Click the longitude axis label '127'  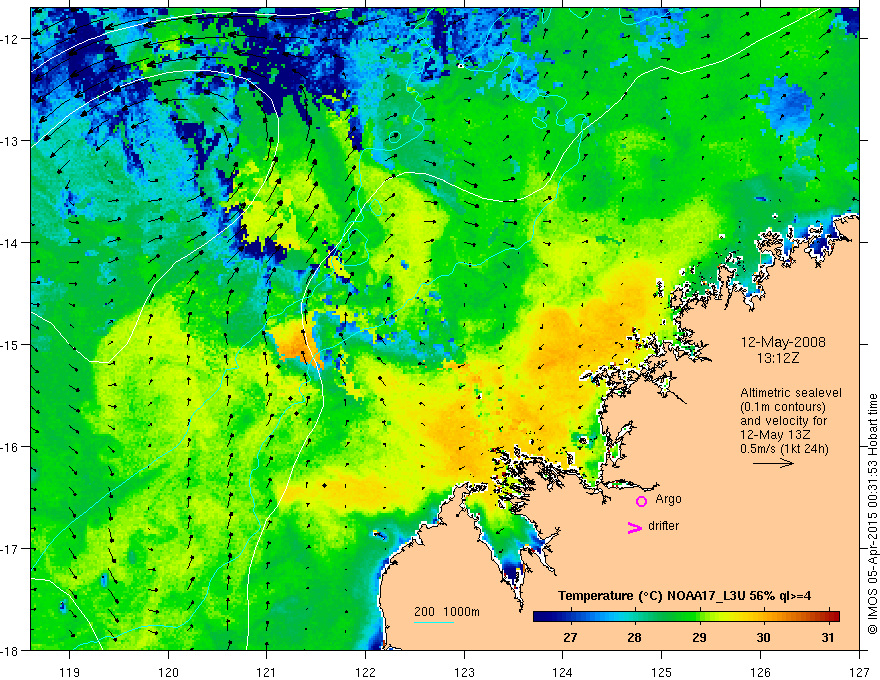[859, 672]
